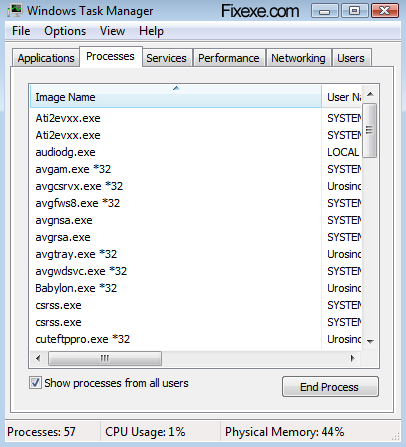Click the vertical scrollbar thumb
The image size is (406, 447).
pyautogui.click(x=369, y=130)
